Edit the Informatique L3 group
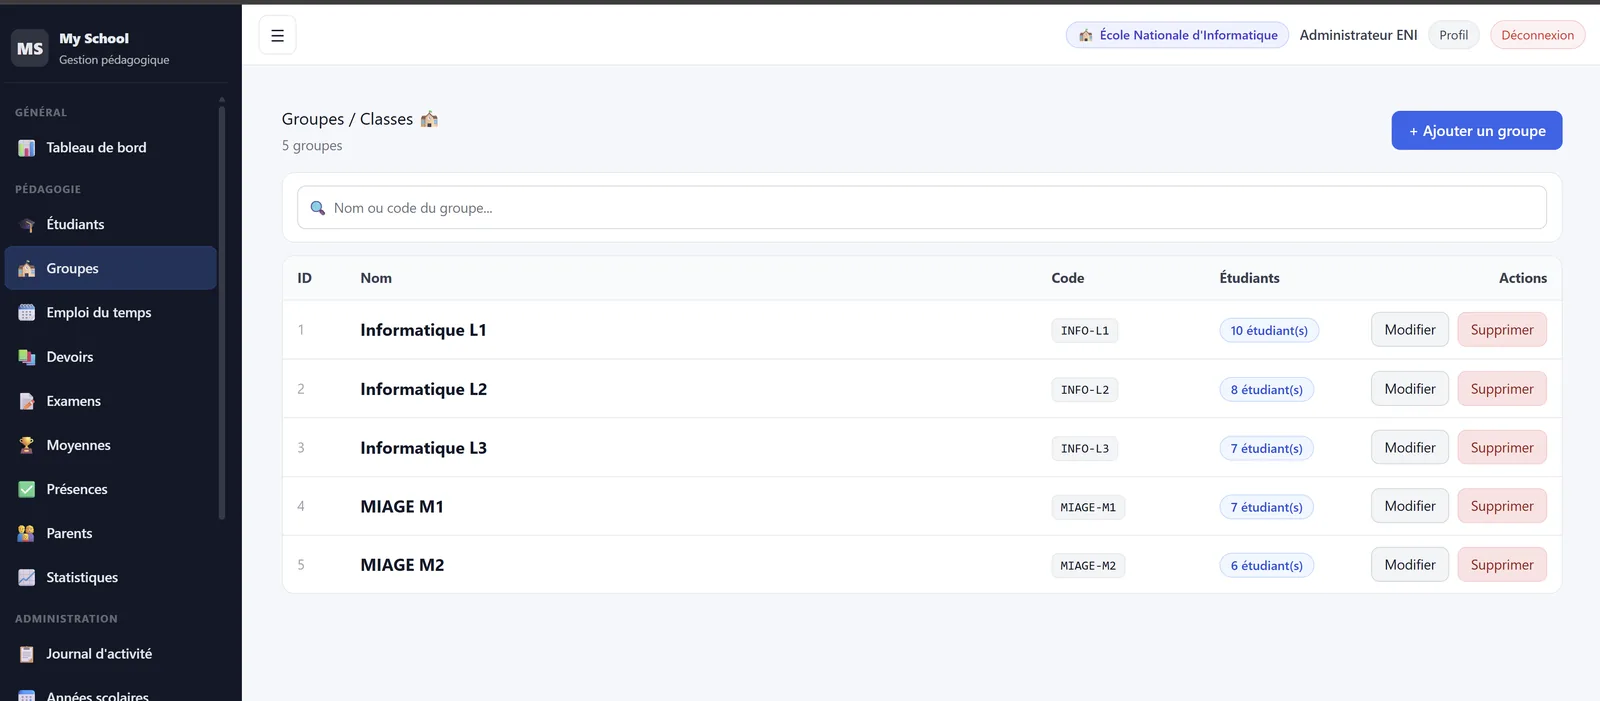Screen dimensions: 1600x701 pyautogui.click(x=1410, y=448)
